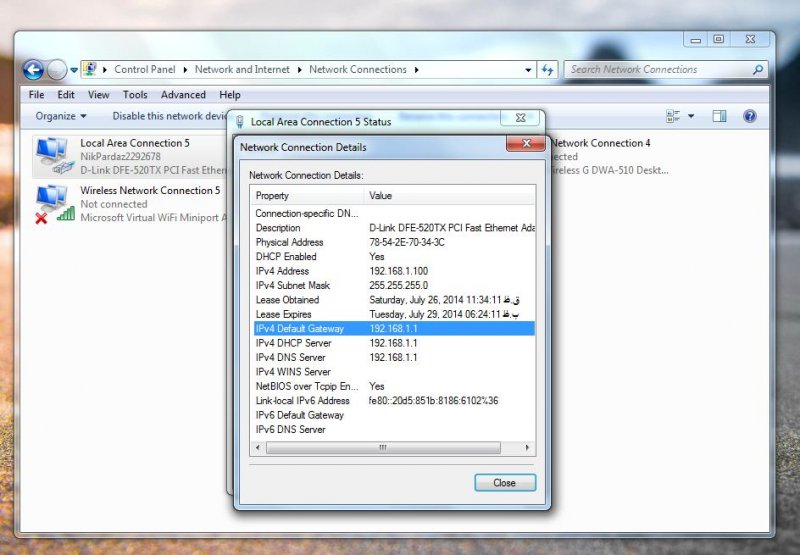Select Network Connections breadcrumb

click(358, 69)
